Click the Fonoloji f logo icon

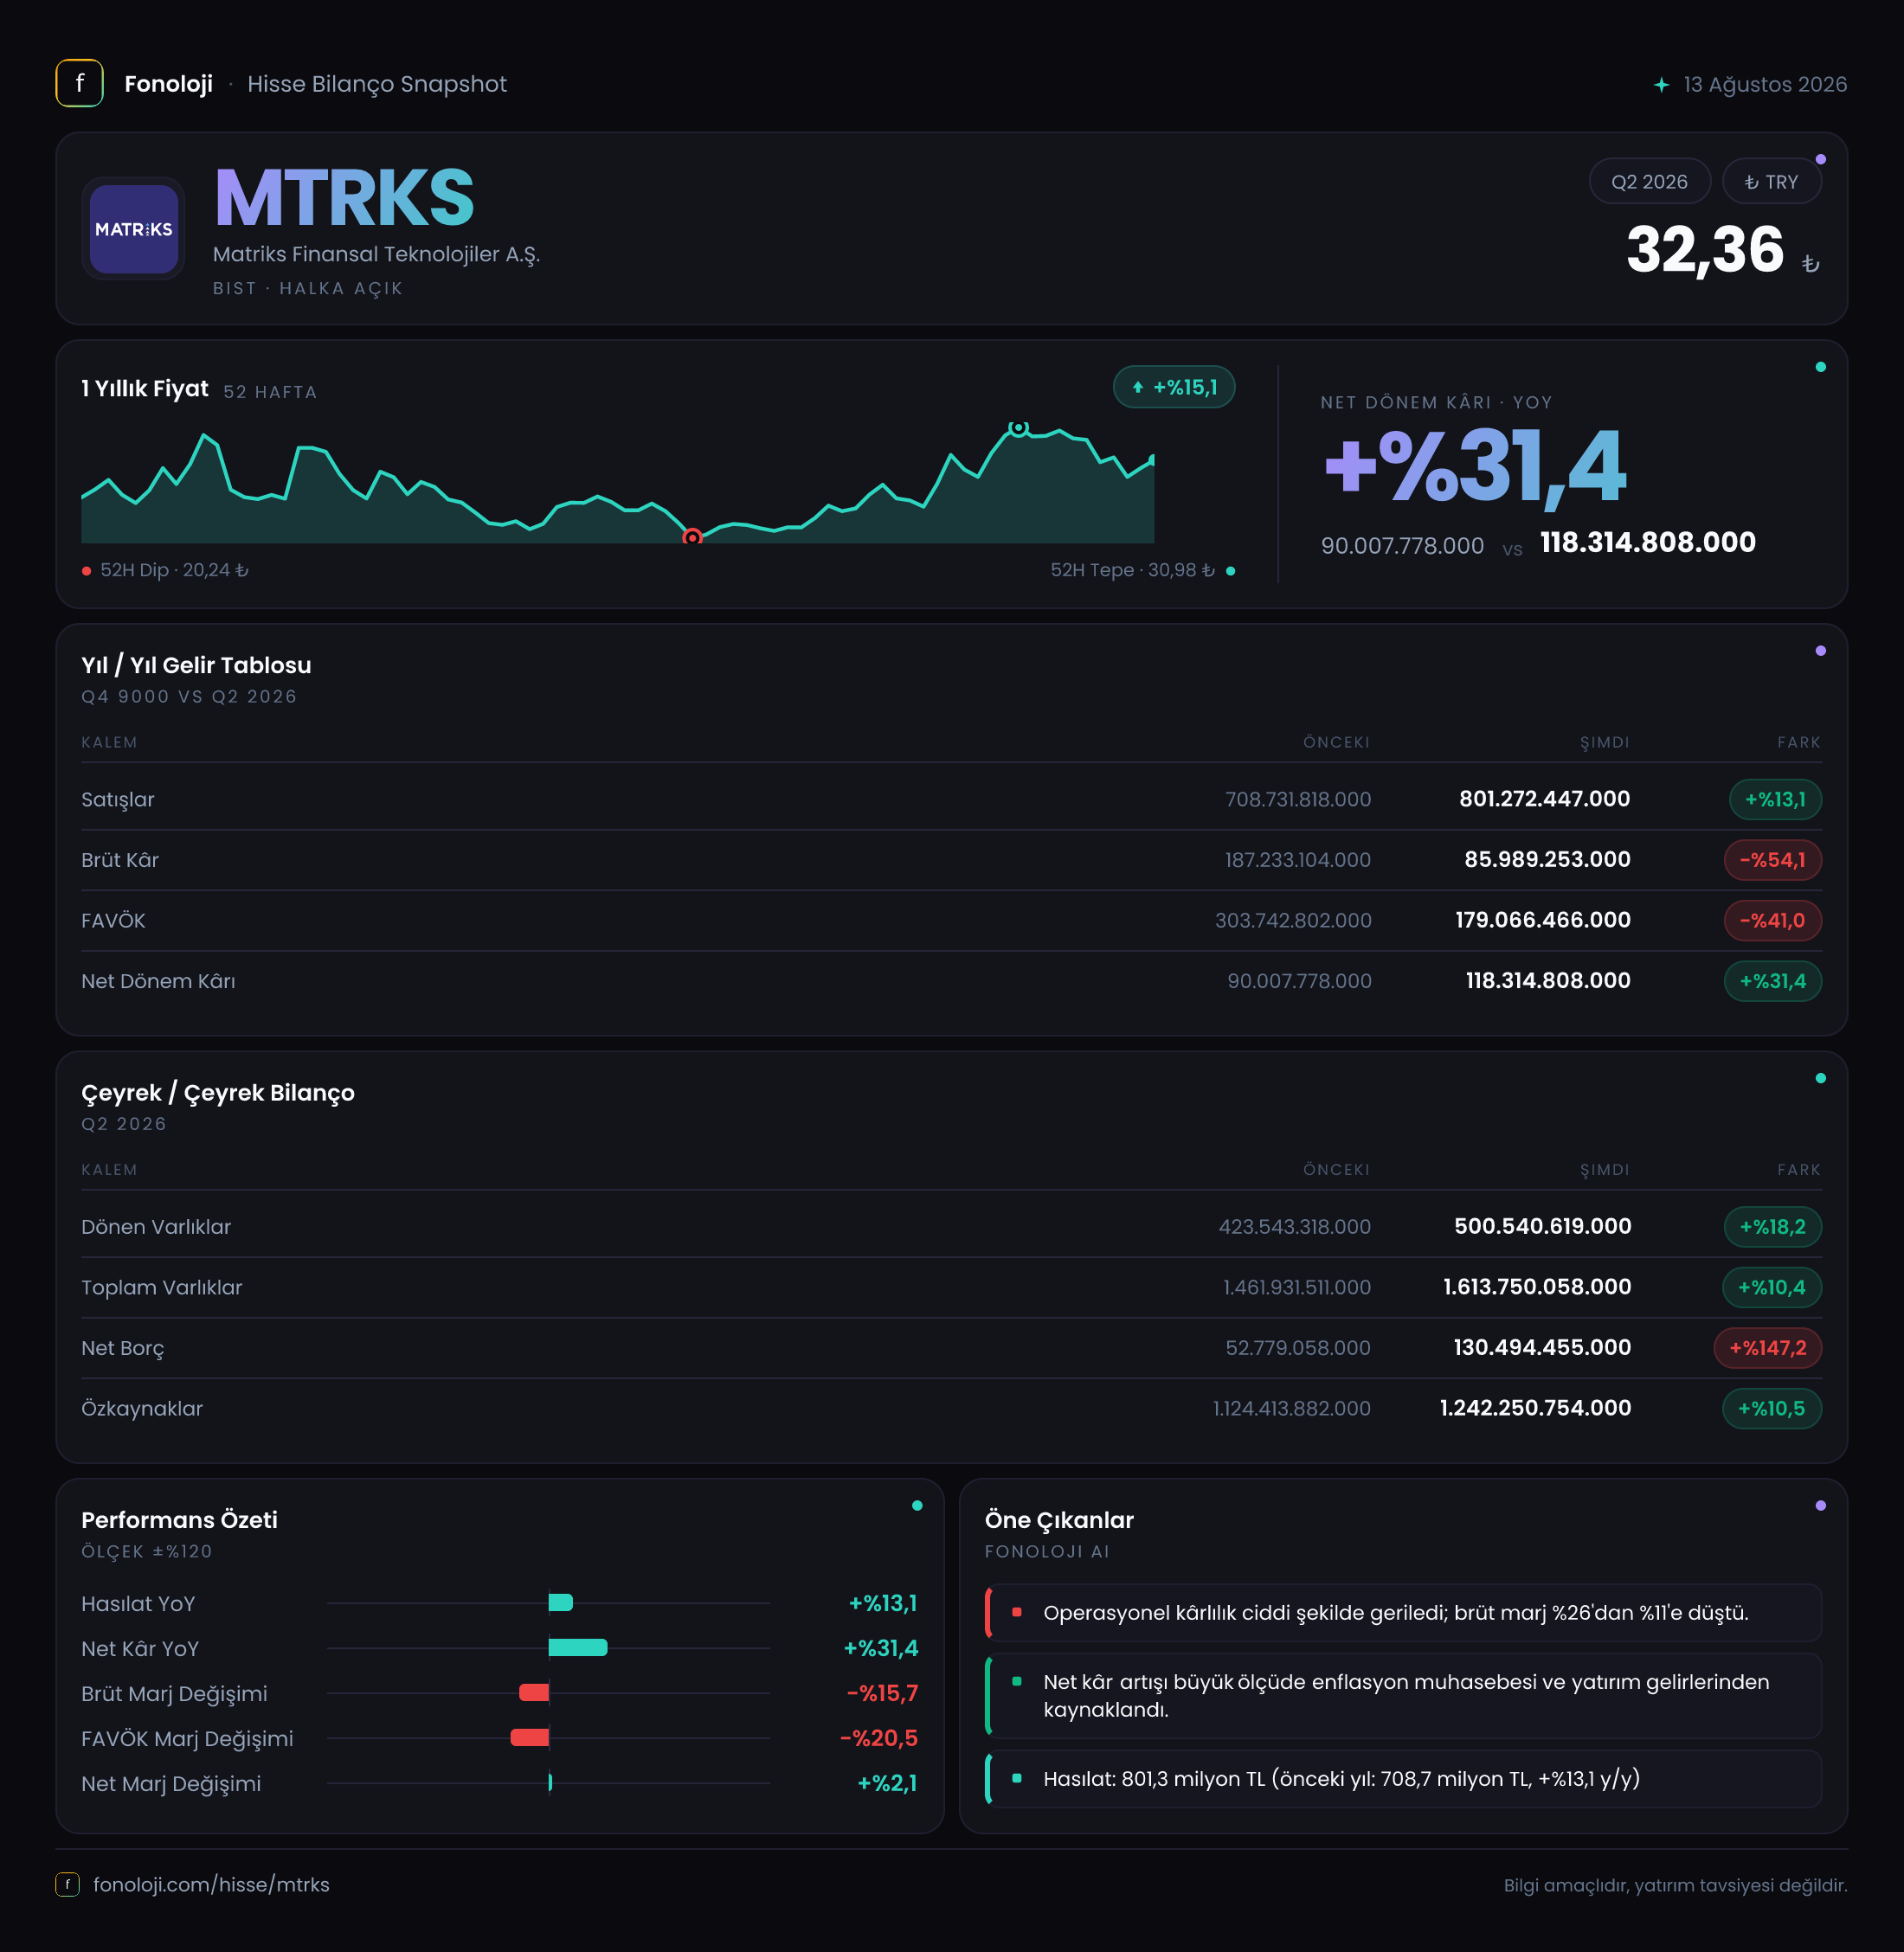[79, 83]
